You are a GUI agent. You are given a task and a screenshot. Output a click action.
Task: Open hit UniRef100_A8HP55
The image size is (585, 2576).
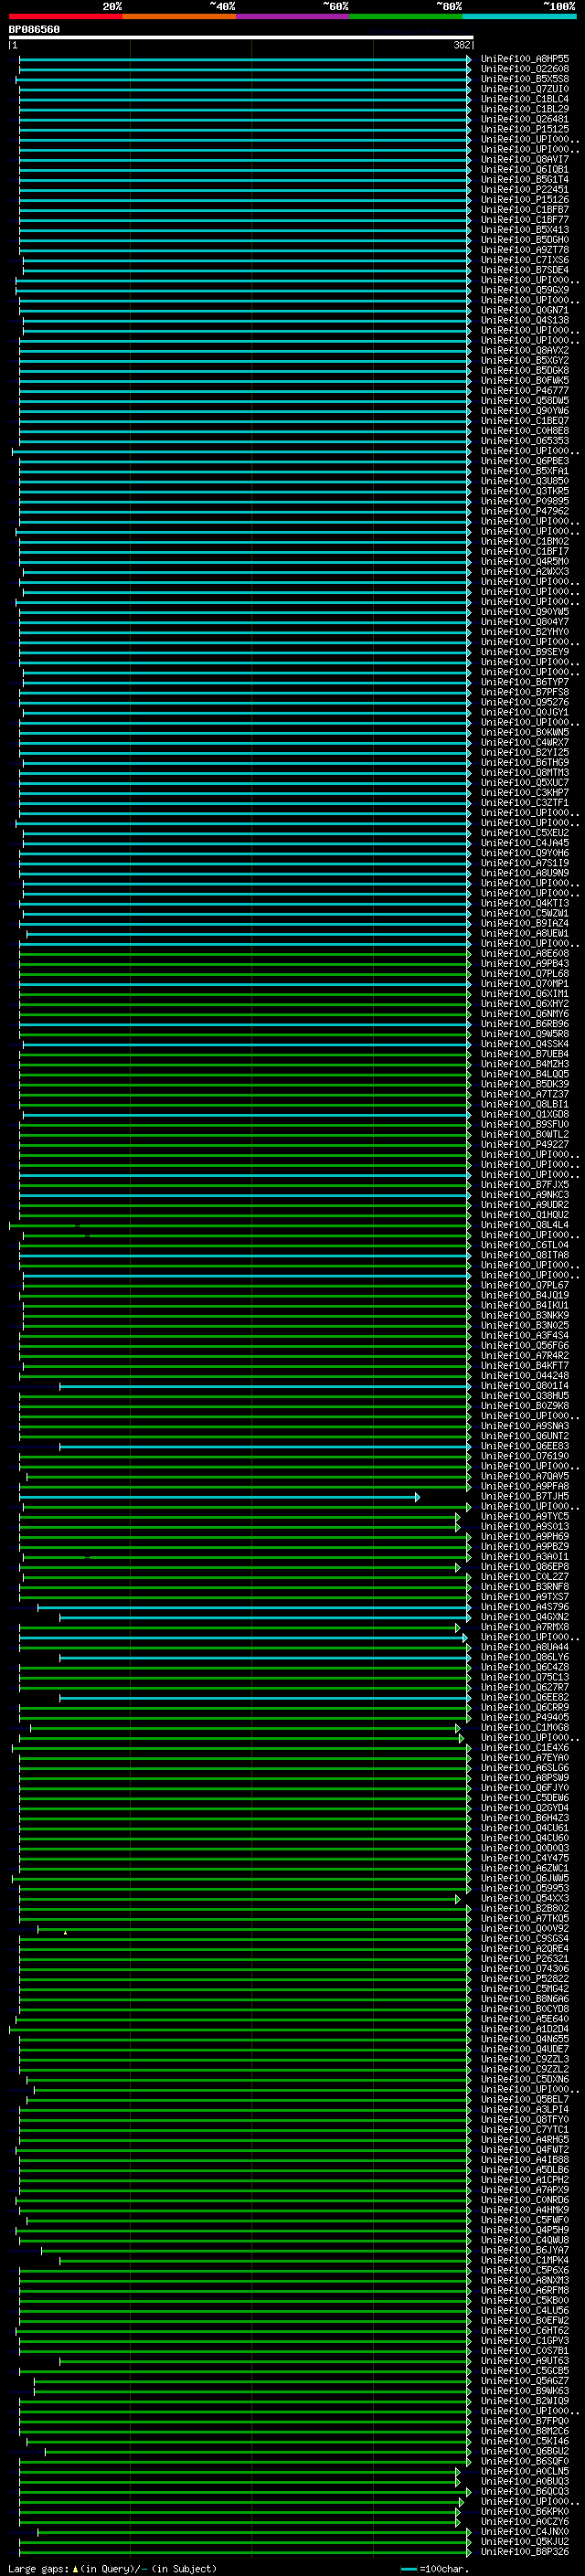(x=525, y=59)
